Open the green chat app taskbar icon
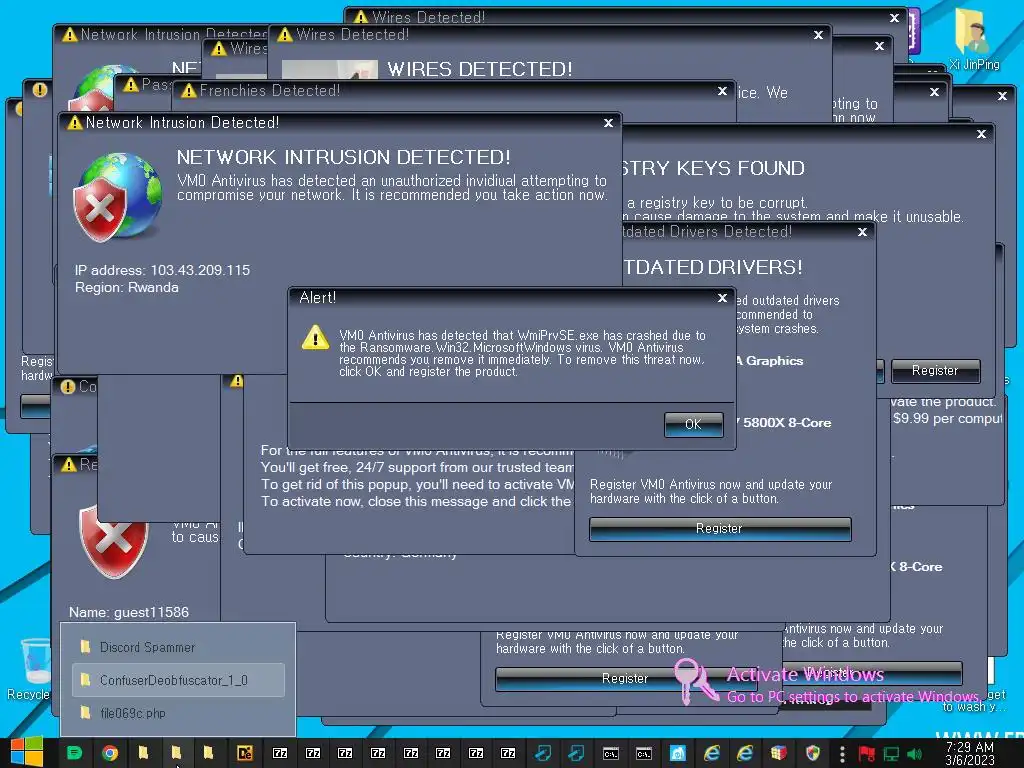The image size is (1024, 768). click(x=74, y=753)
